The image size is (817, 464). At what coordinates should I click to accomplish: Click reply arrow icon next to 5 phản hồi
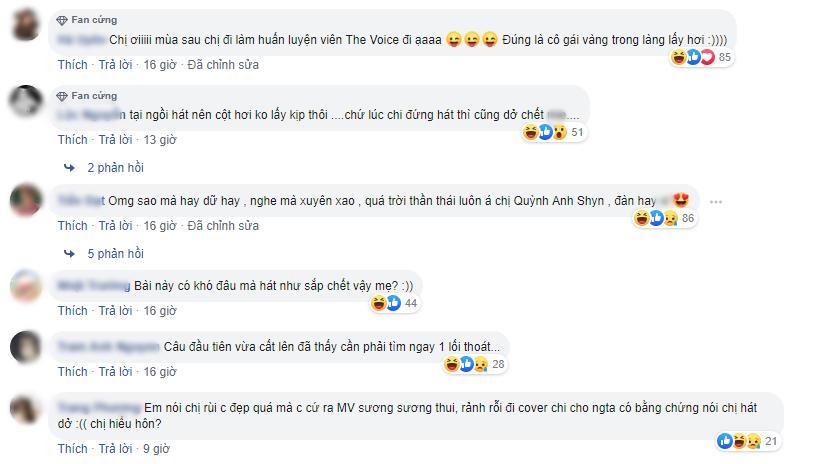[x=69, y=254]
